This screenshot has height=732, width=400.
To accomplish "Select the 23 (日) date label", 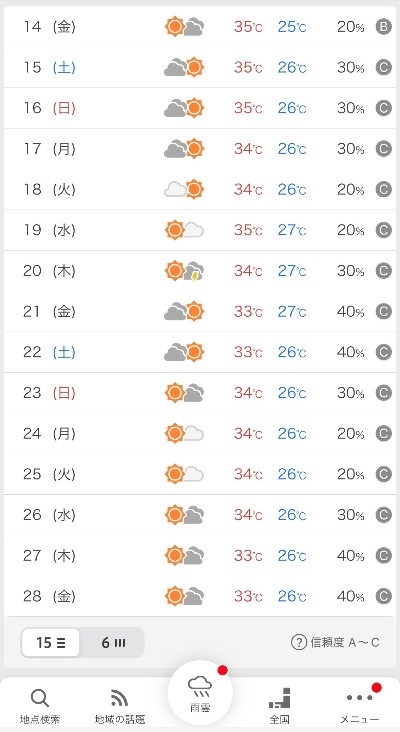I will coord(49,393).
